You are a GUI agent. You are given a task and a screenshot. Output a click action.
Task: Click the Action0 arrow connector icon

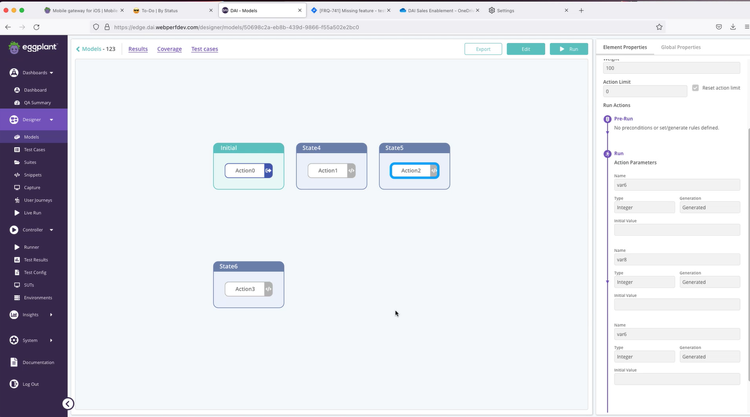click(x=268, y=171)
